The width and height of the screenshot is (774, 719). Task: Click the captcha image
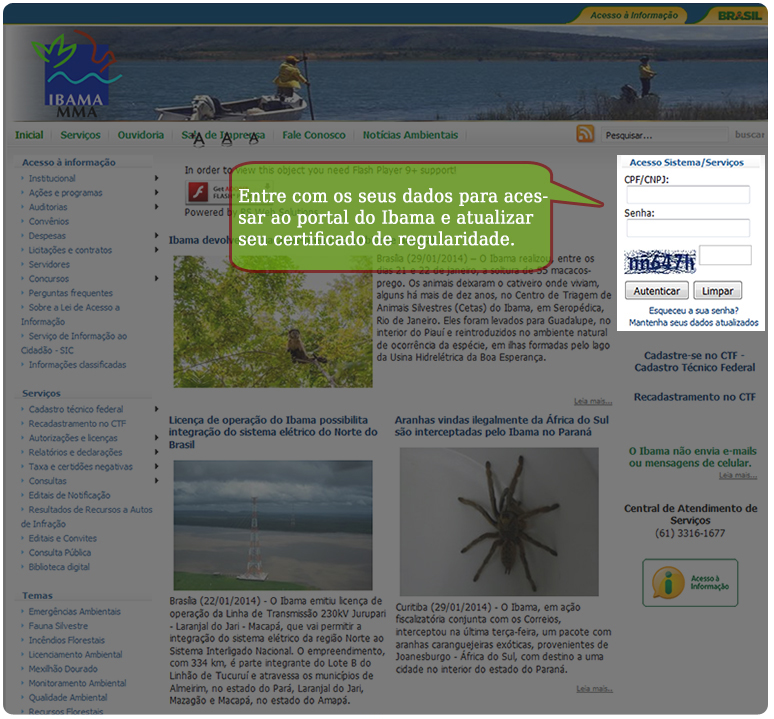click(659, 262)
